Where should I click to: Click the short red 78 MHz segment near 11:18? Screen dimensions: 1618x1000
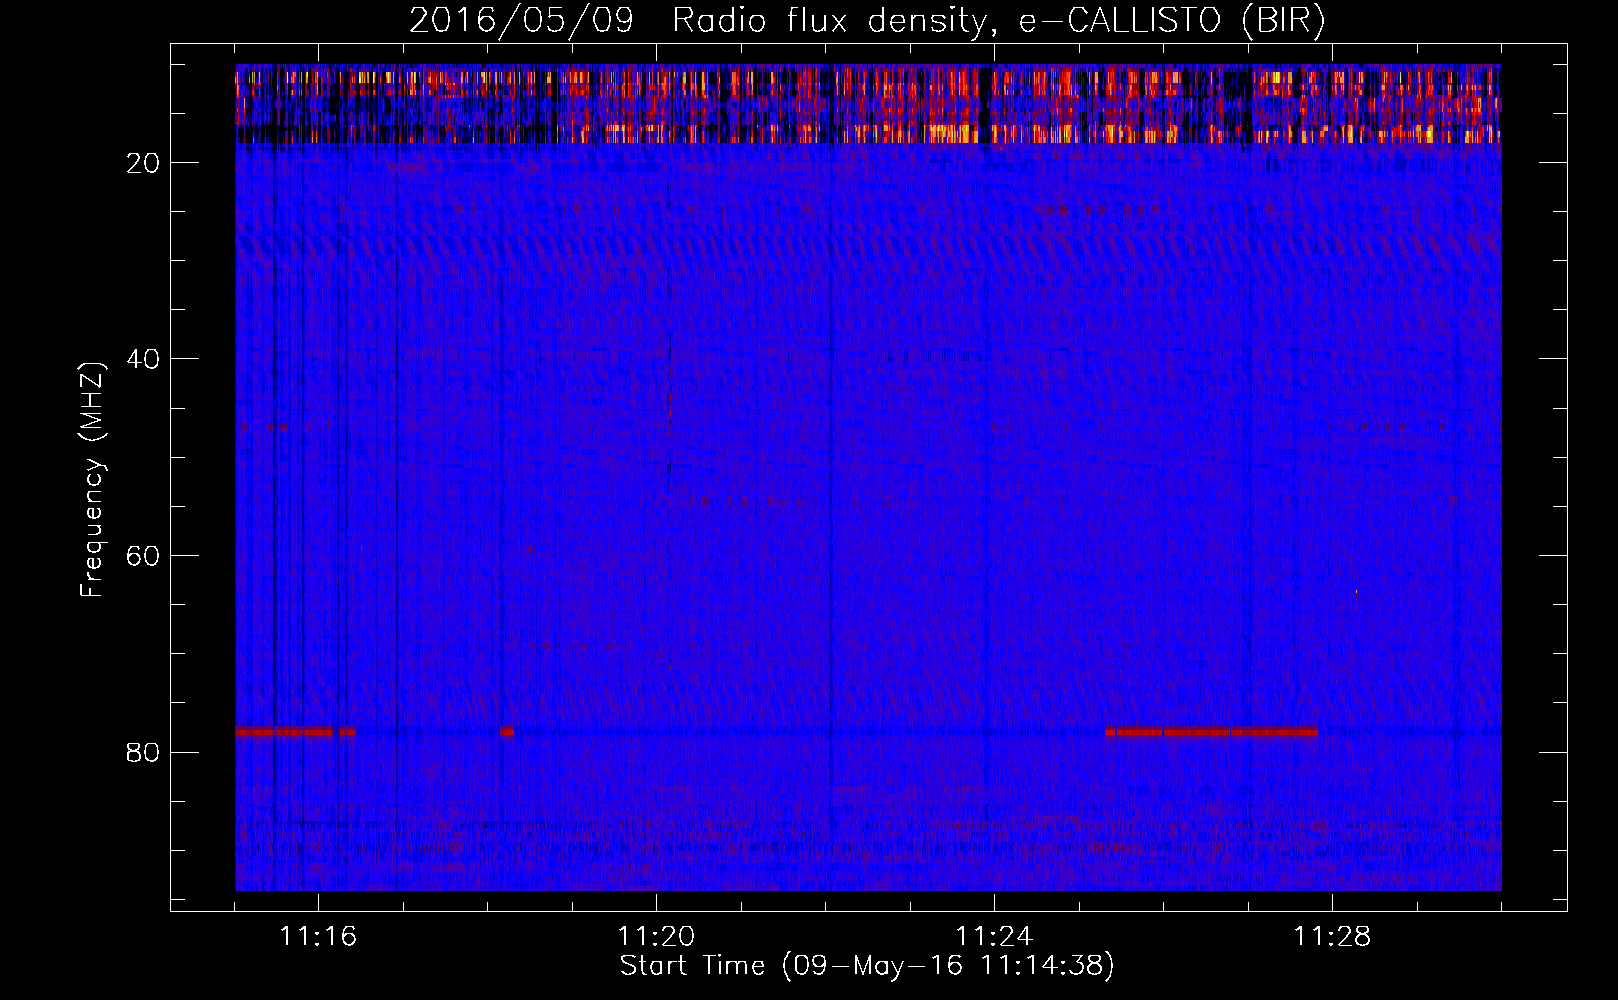coord(507,732)
